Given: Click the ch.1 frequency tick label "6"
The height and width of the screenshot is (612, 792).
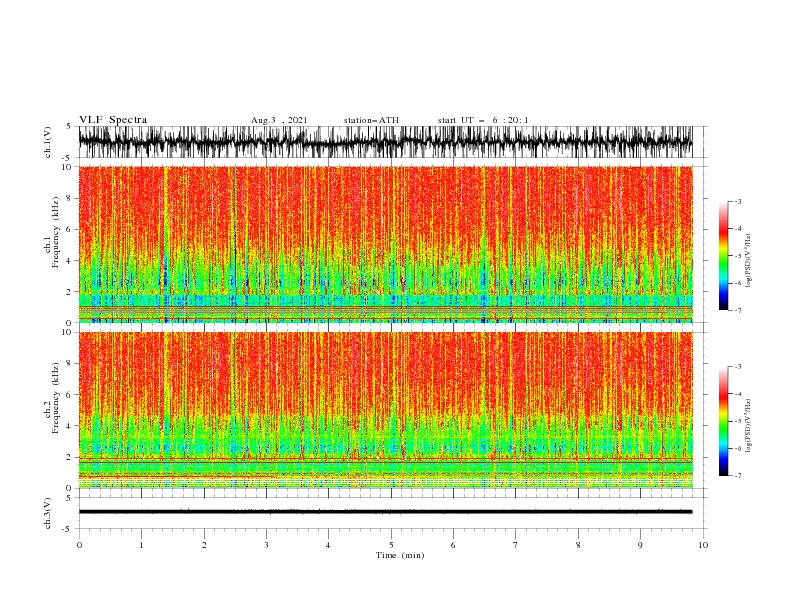Looking at the screenshot, I should [x=70, y=229].
